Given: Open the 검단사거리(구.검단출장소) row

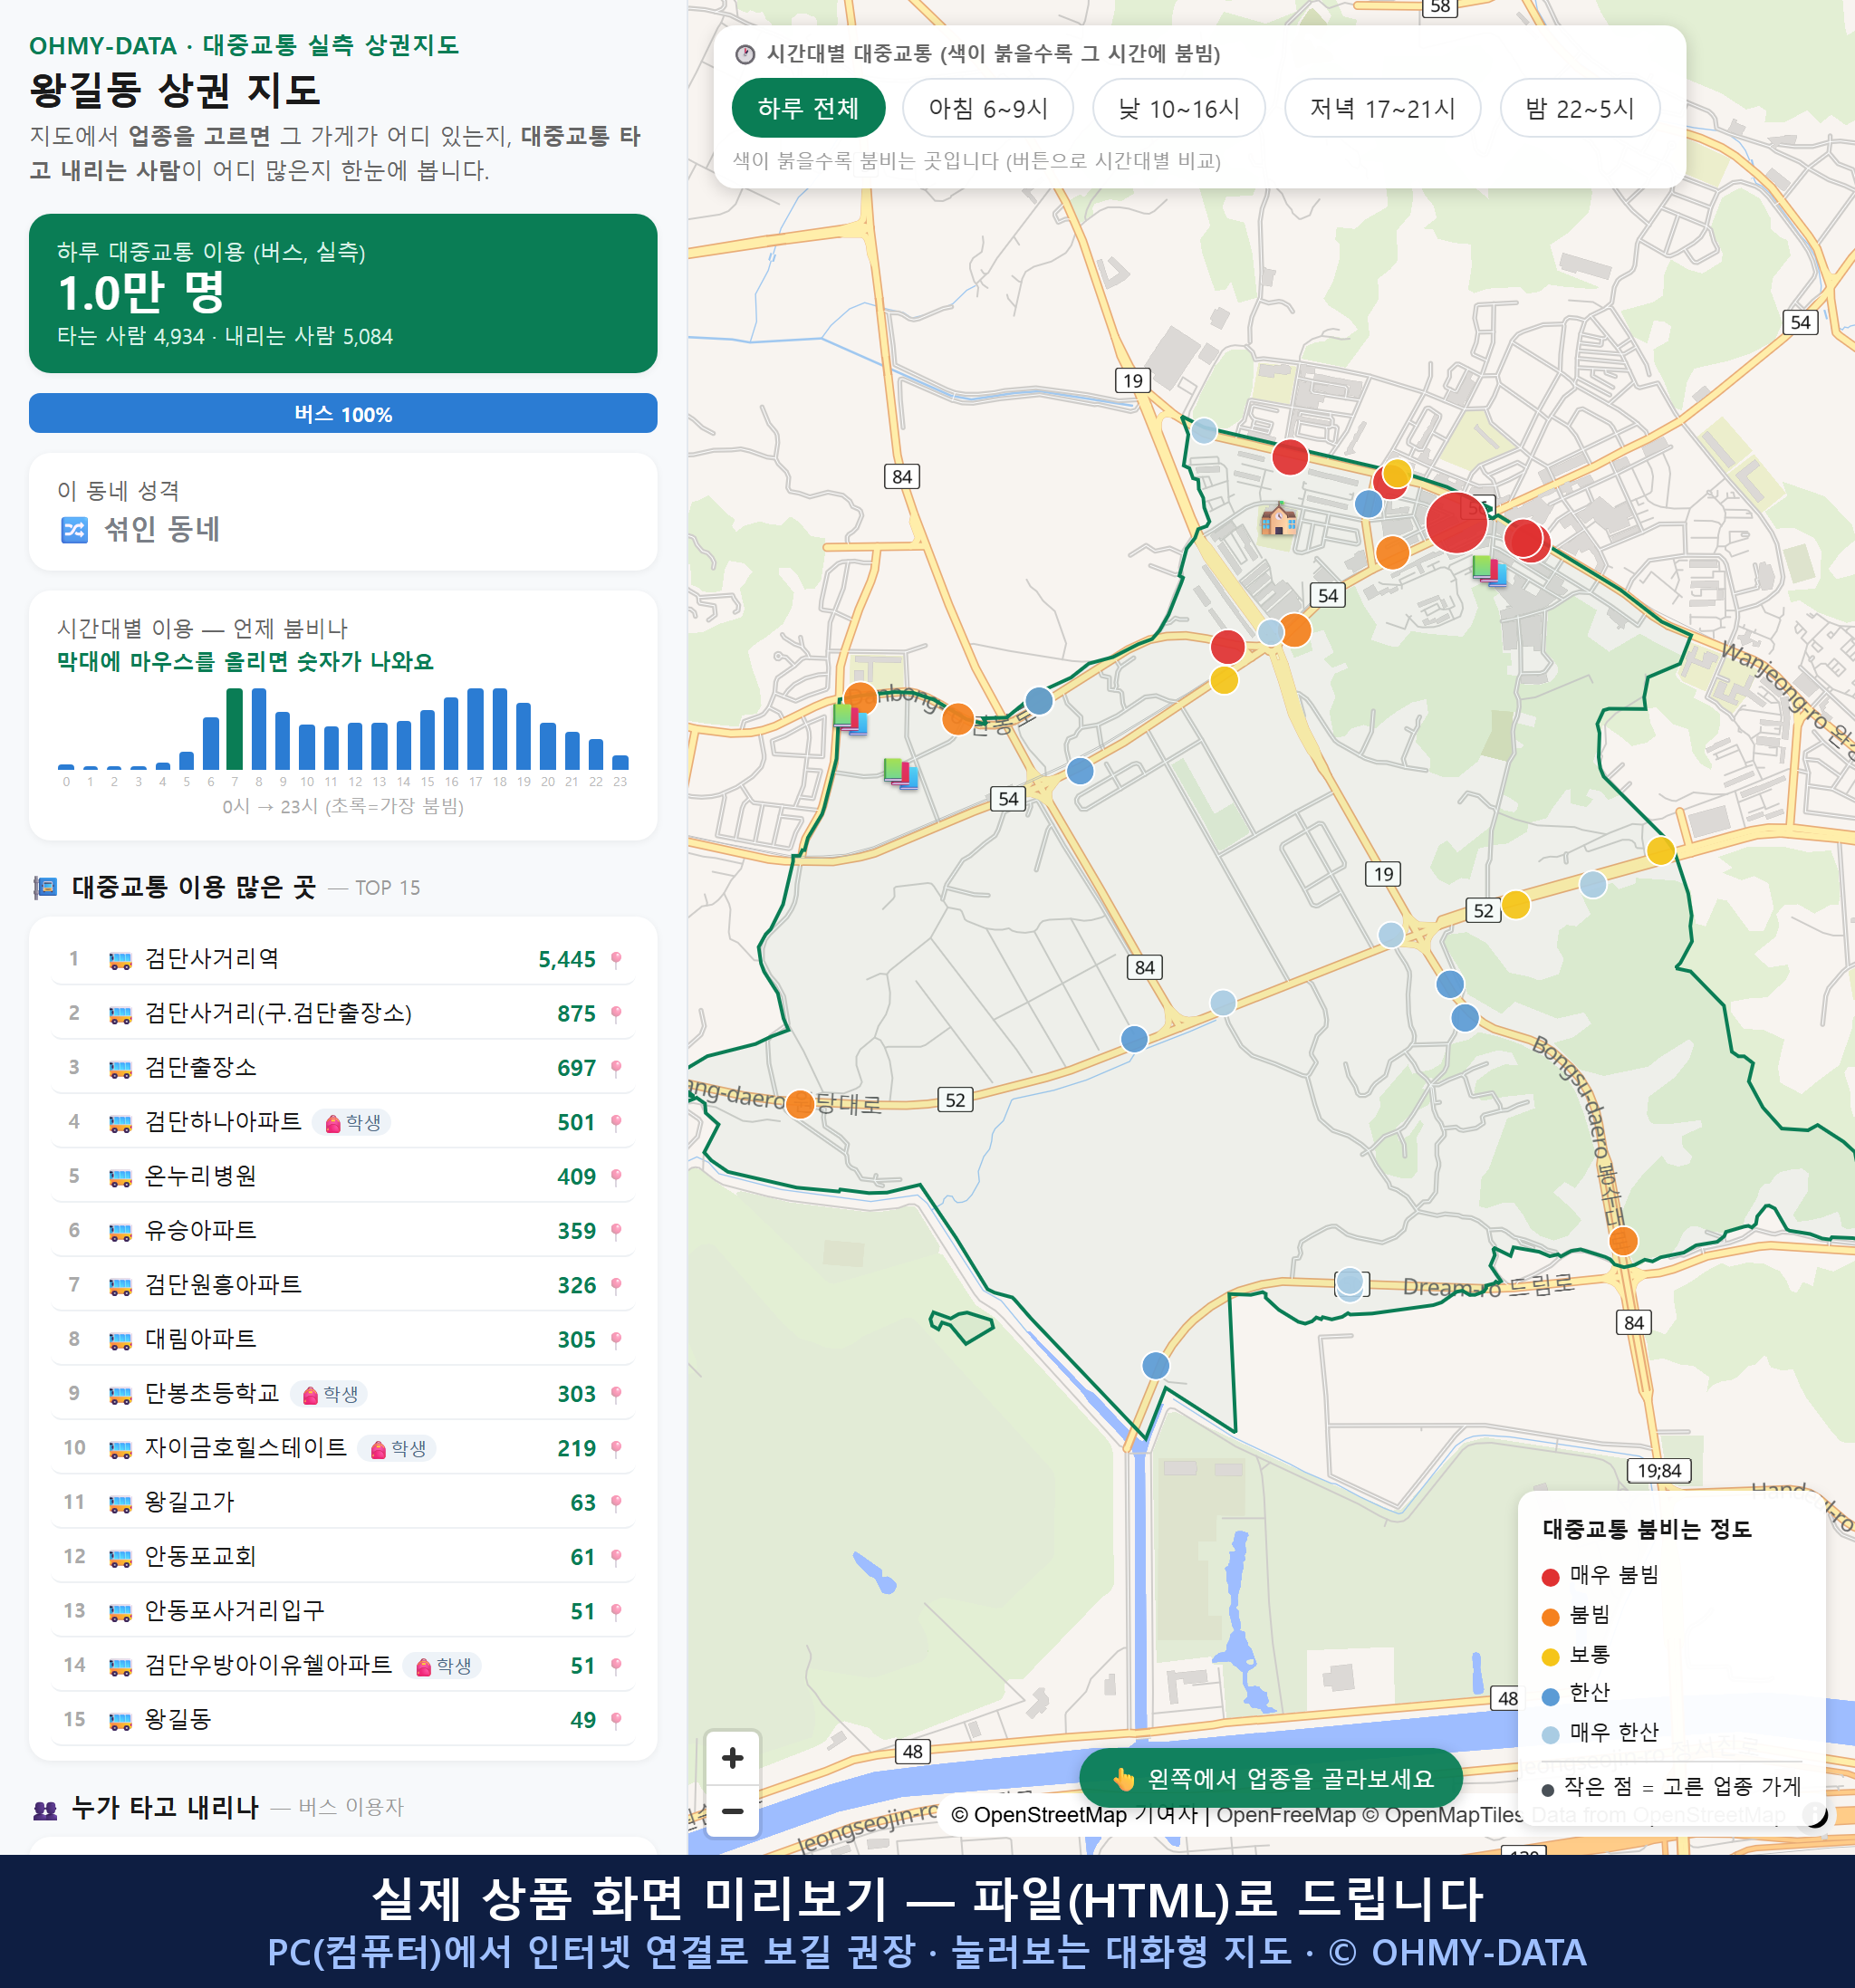Looking at the screenshot, I should point(343,1013).
